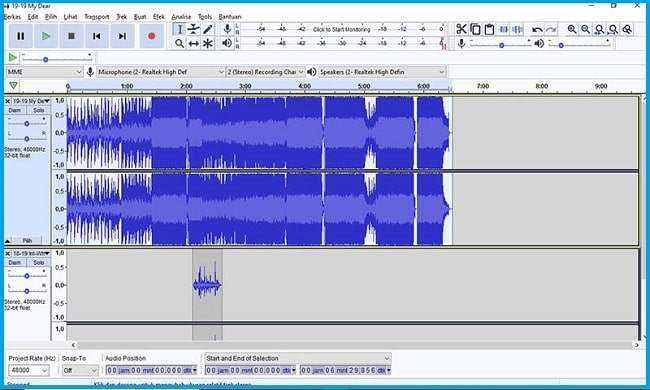
Task: Expand the Project Rate 48000 dropdown
Action: point(28,370)
